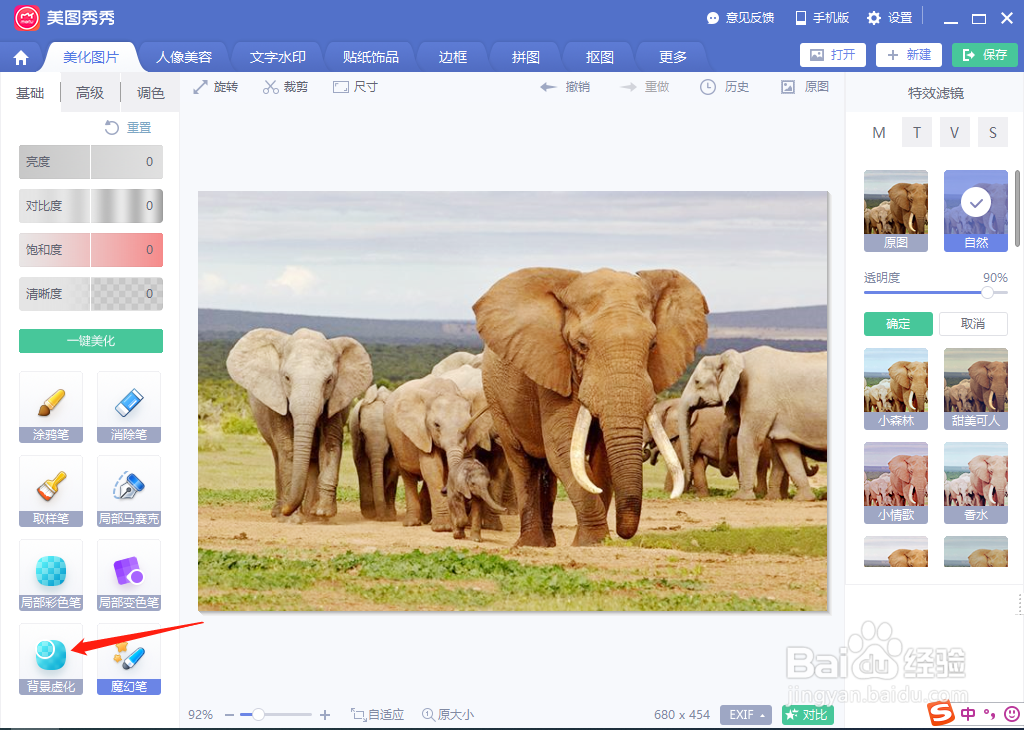The image size is (1024, 730).
Task: Select the 小情歌 filter thumbnail
Action: (896, 483)
